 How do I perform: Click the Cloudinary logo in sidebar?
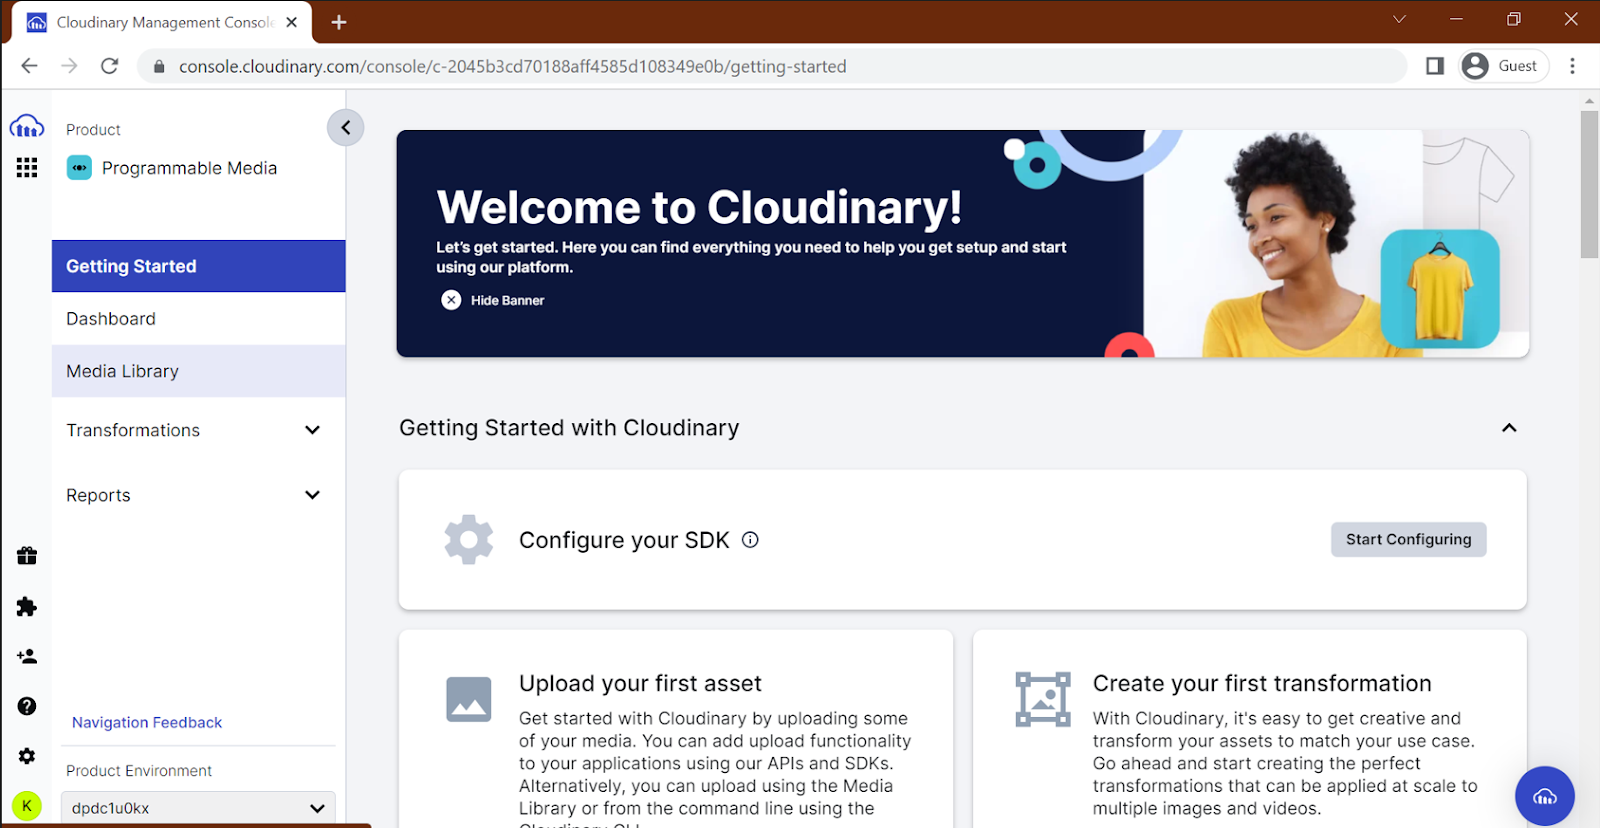tap(27, 127)
